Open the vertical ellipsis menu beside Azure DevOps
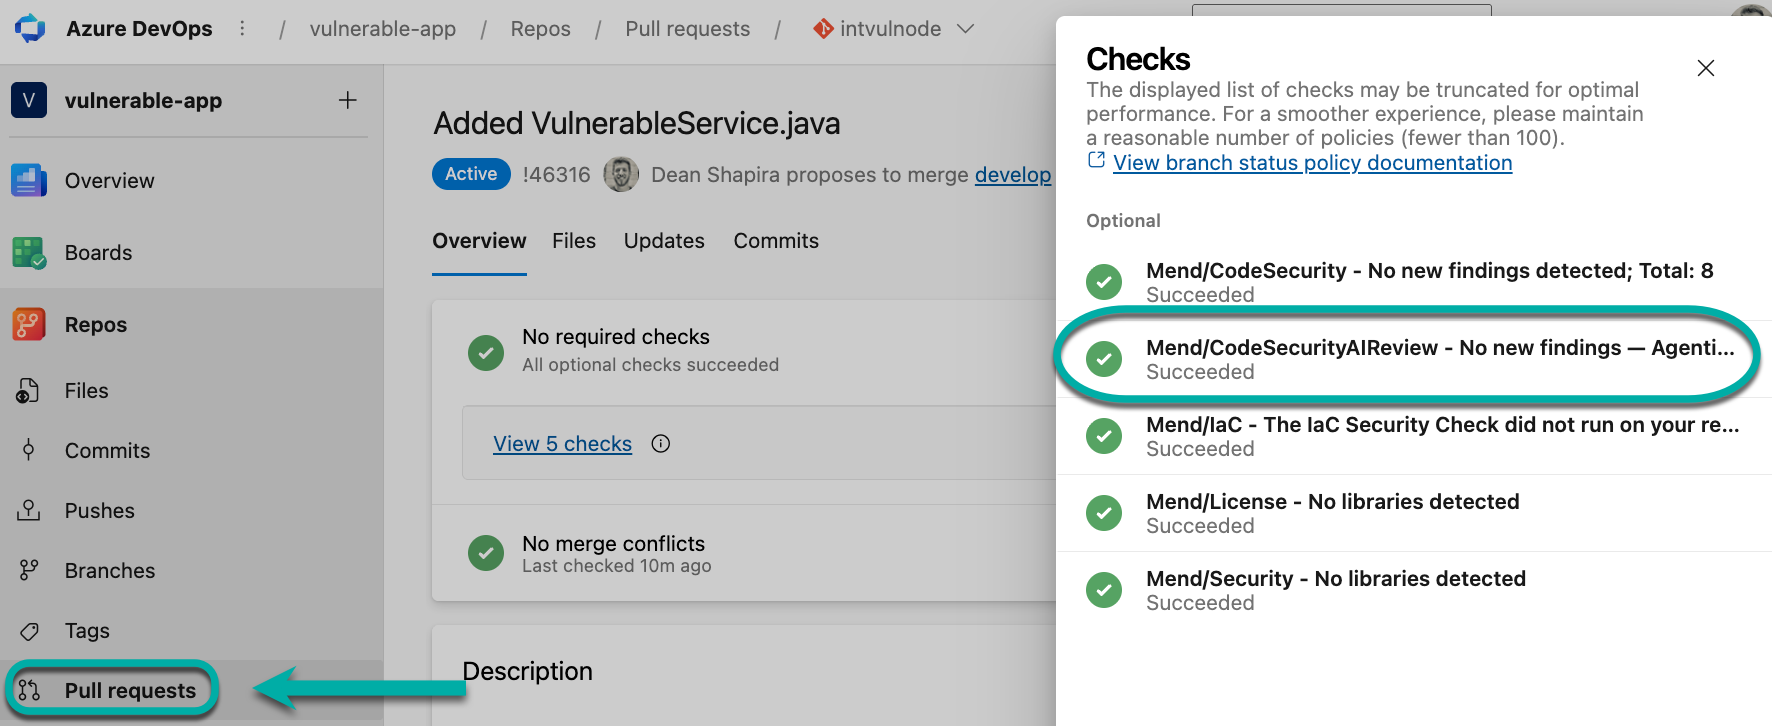1772x726 pixels. point(242,29)
